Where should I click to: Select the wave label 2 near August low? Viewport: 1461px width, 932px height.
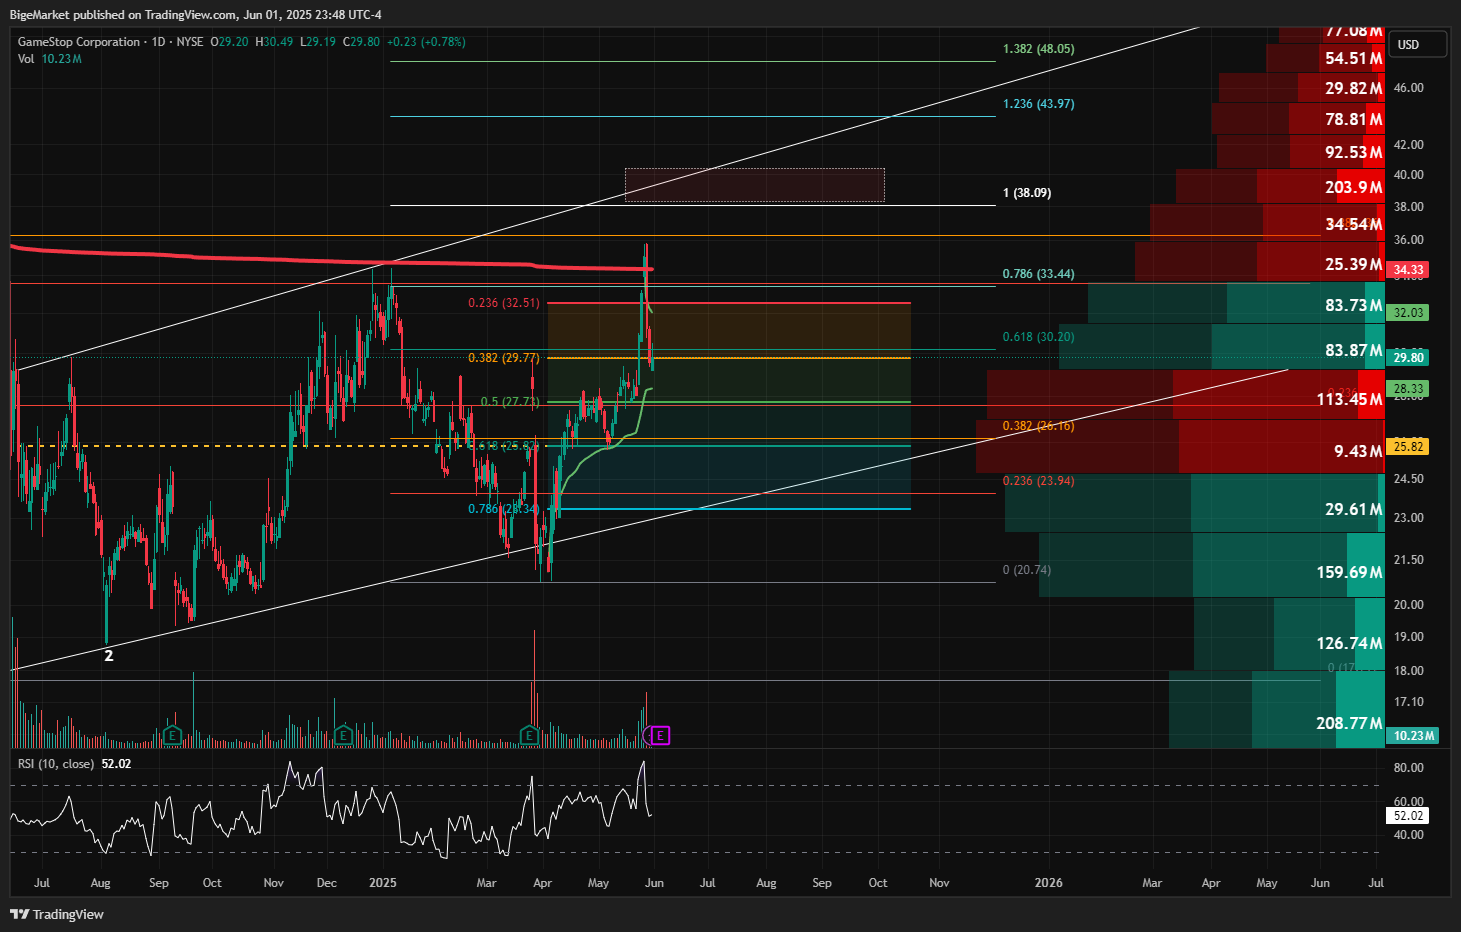coord(109,656)
